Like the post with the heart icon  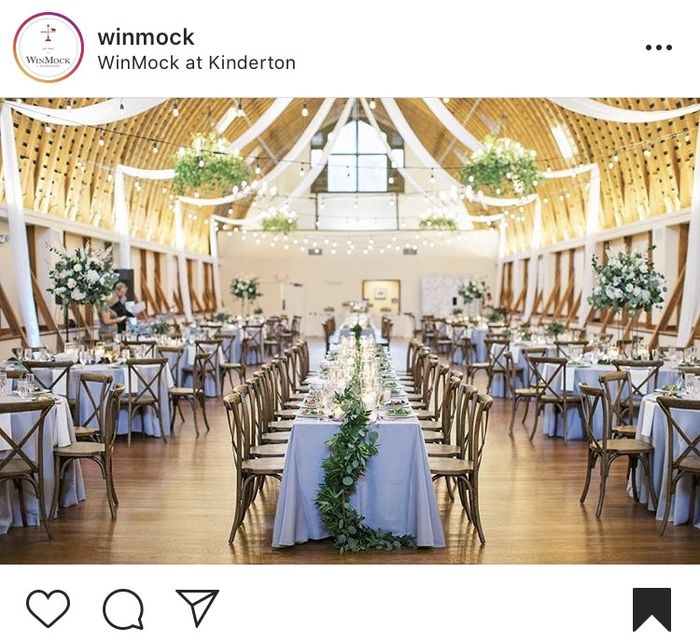coord(48,608)
